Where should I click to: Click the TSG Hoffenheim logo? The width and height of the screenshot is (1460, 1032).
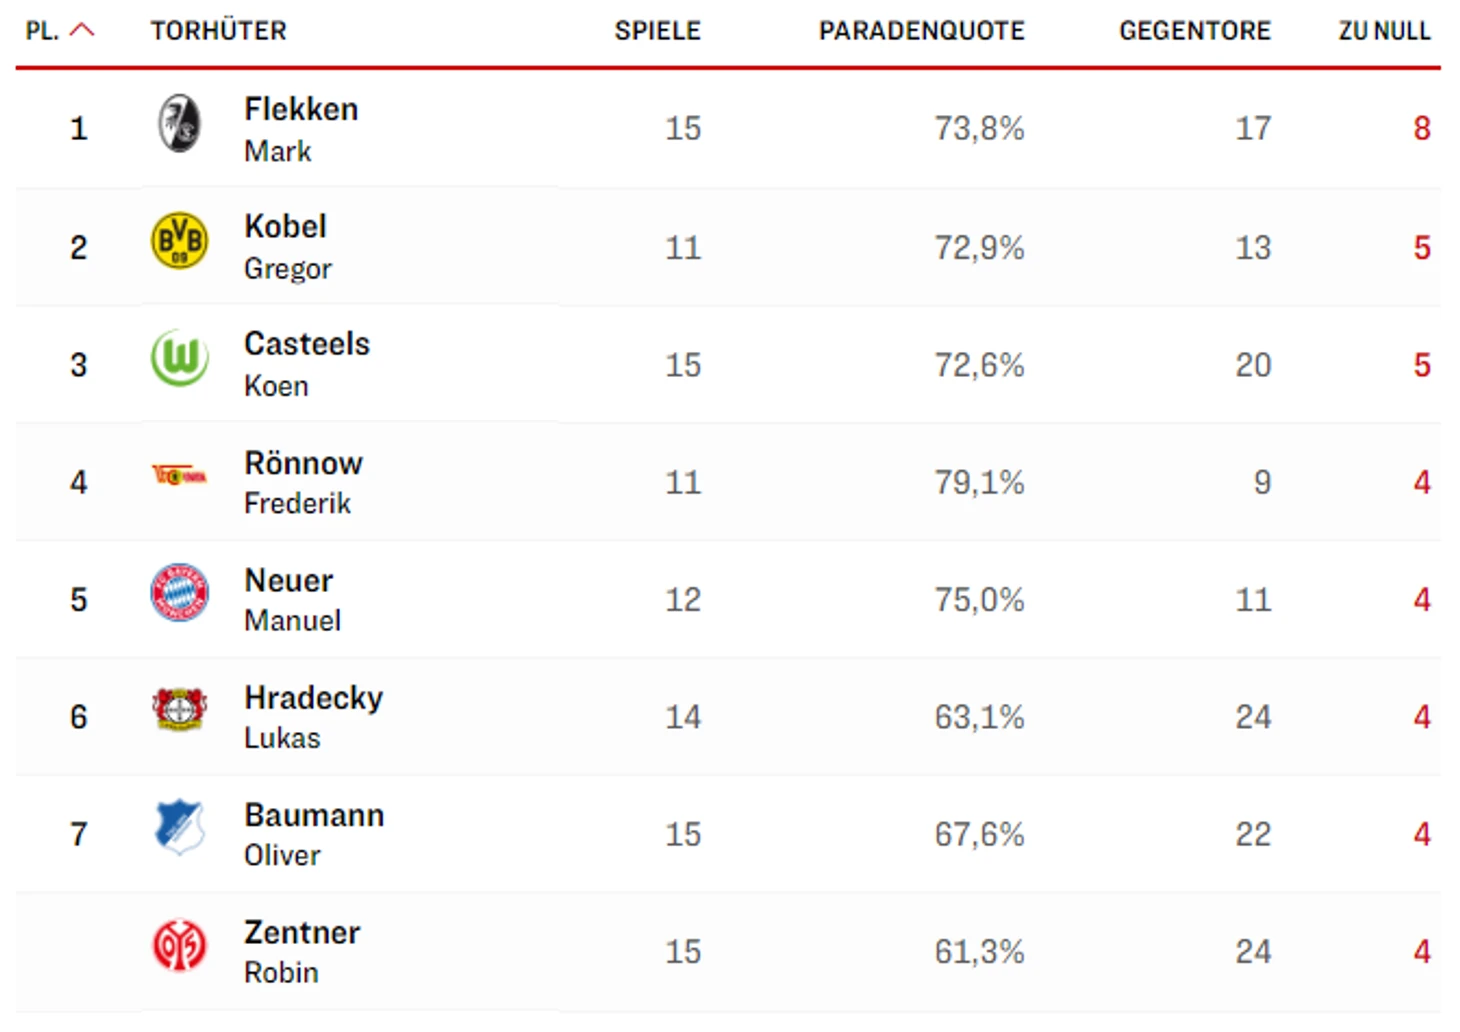coord(179,827)
